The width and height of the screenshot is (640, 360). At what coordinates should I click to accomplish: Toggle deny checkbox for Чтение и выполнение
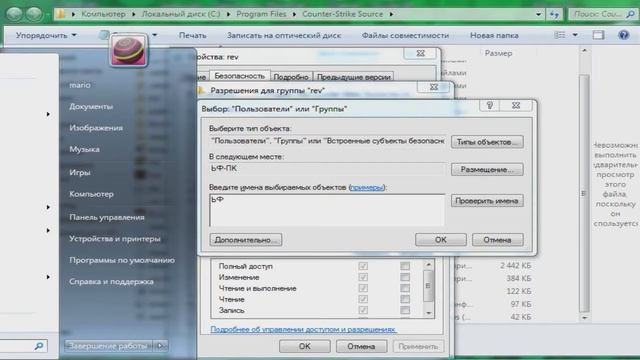click(x=405, y=288)
